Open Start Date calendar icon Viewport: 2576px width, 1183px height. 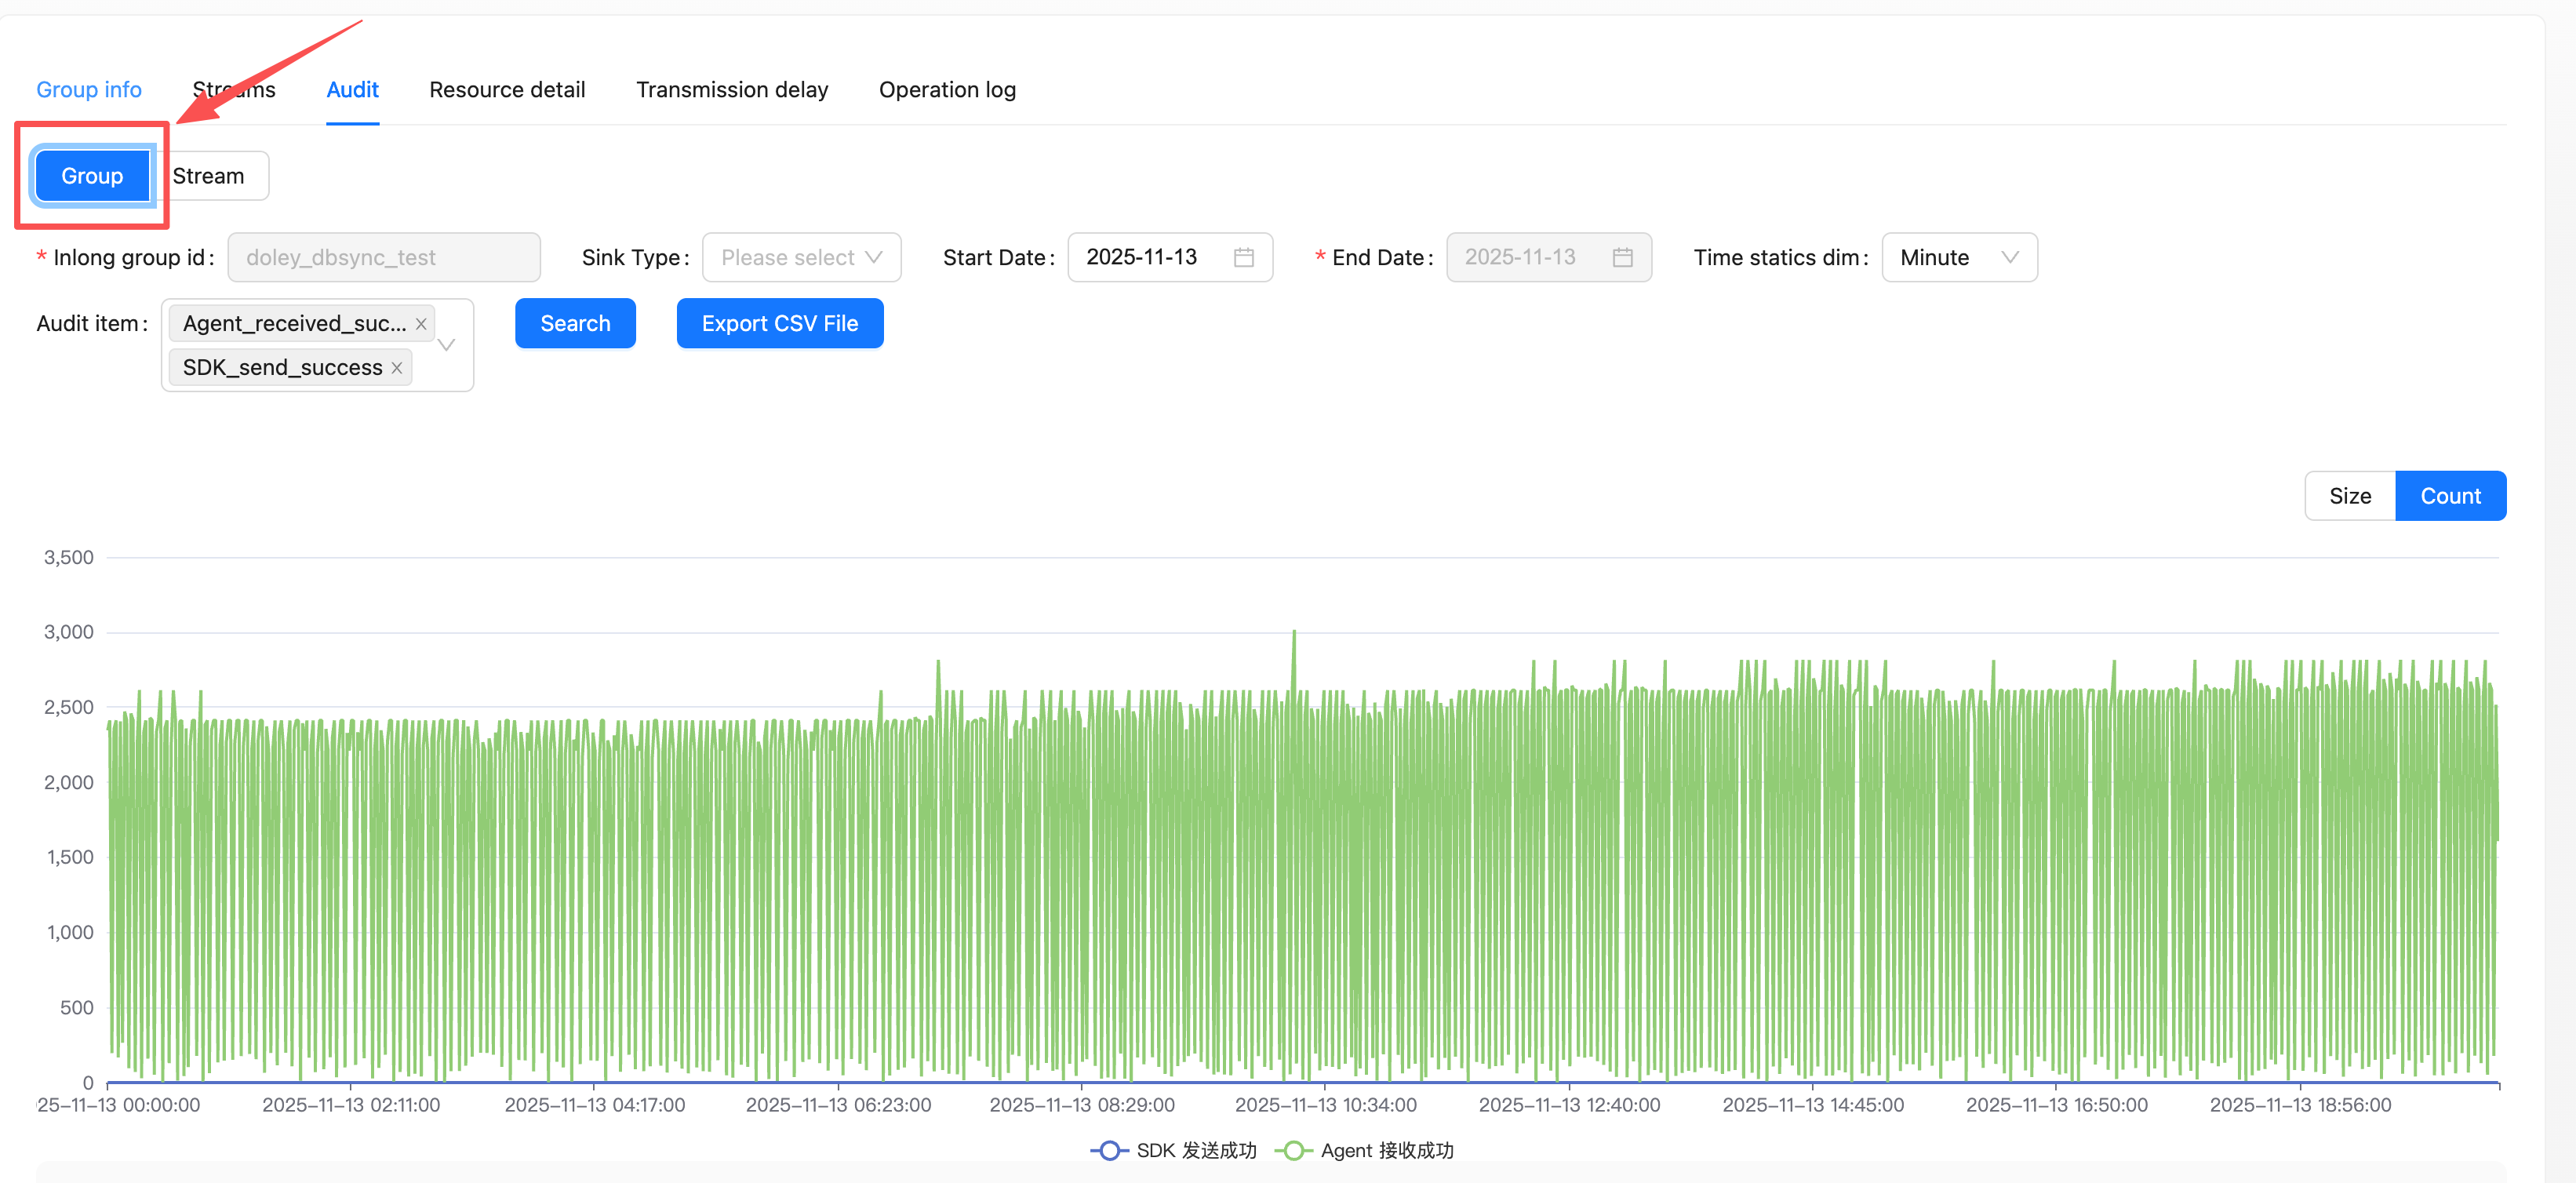tap(1243, 258)
